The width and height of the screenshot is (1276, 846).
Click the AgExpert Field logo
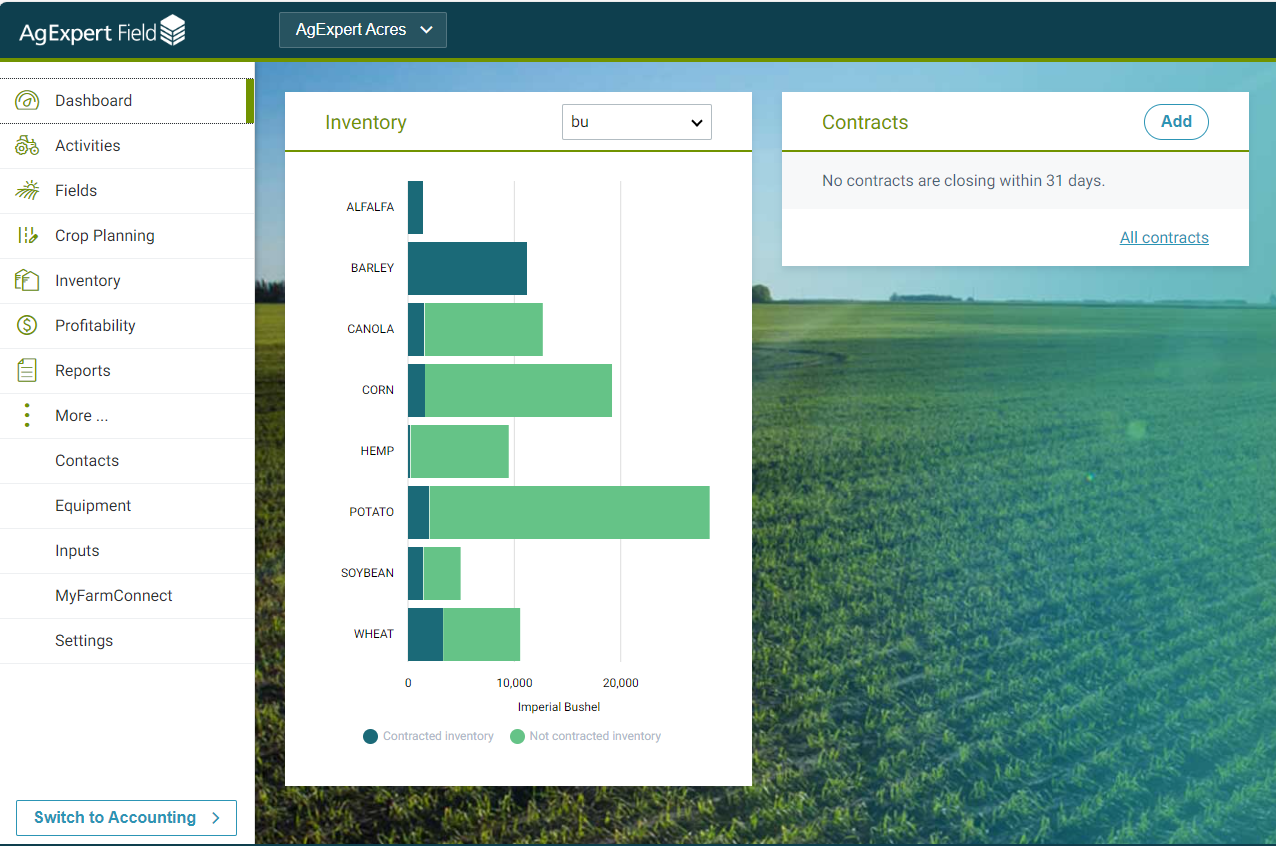coord(102,31)
